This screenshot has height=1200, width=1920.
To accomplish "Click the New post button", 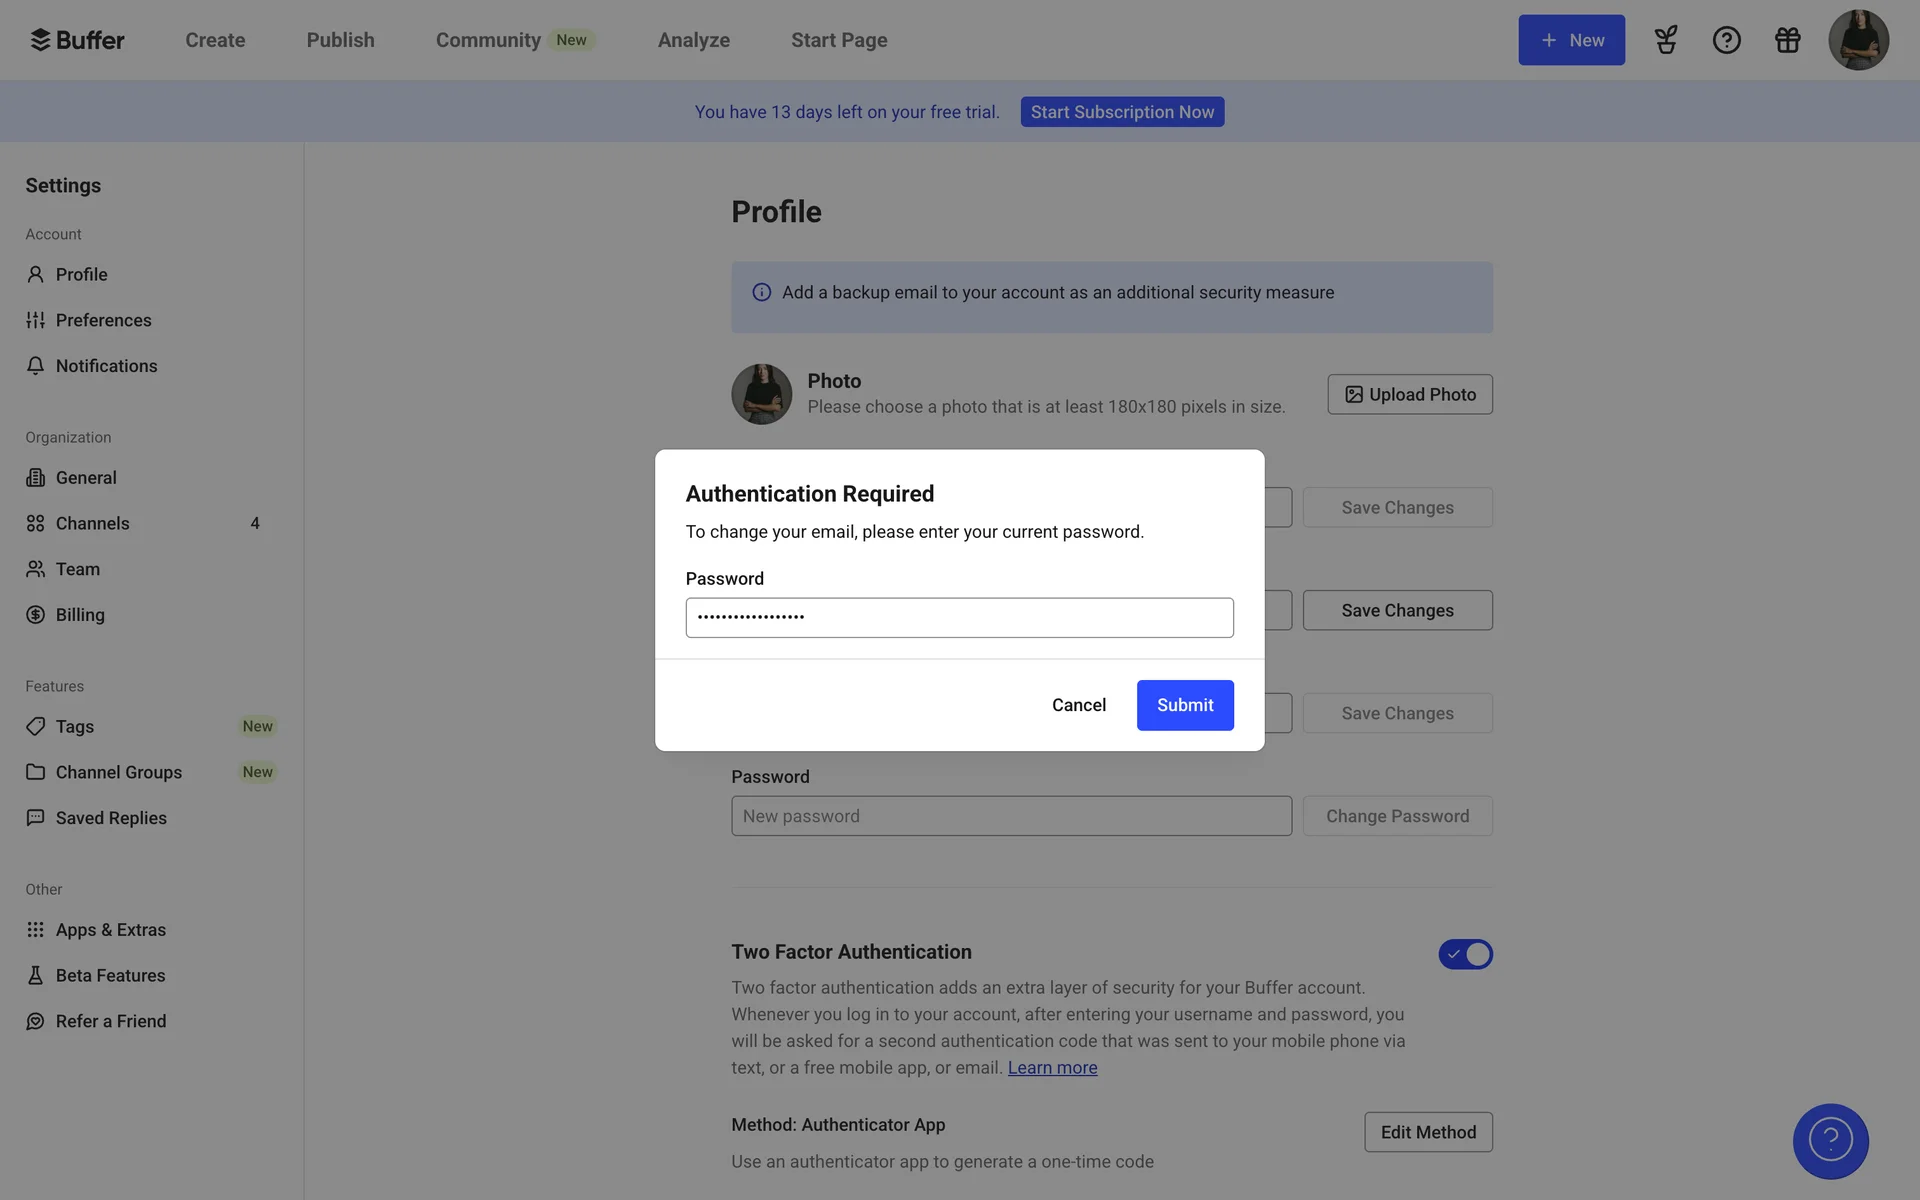I will pos(1571,40).
